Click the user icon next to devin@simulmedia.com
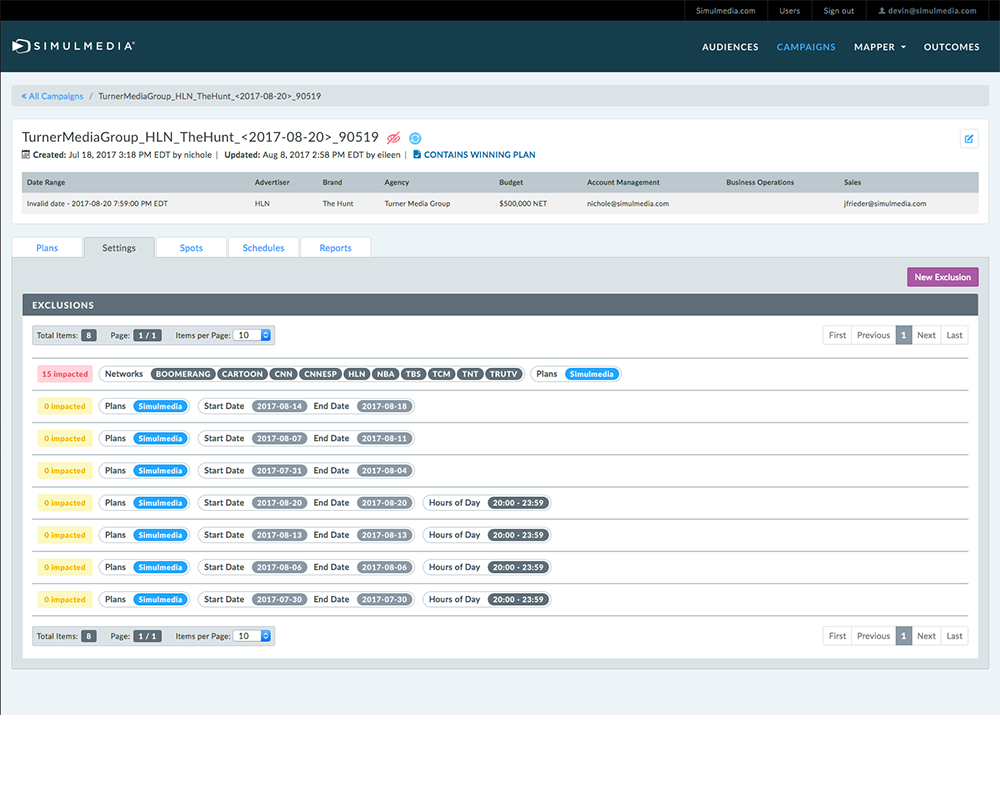 [x=882, y=11]
